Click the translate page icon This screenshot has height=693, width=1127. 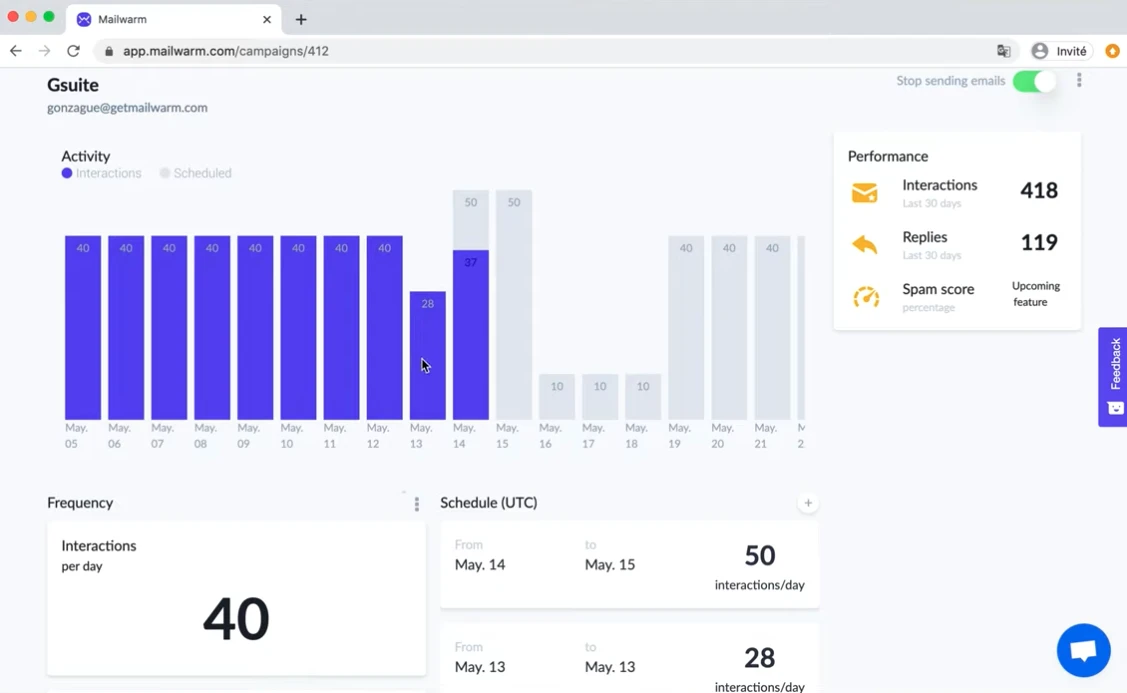(x=1003, y=51)
